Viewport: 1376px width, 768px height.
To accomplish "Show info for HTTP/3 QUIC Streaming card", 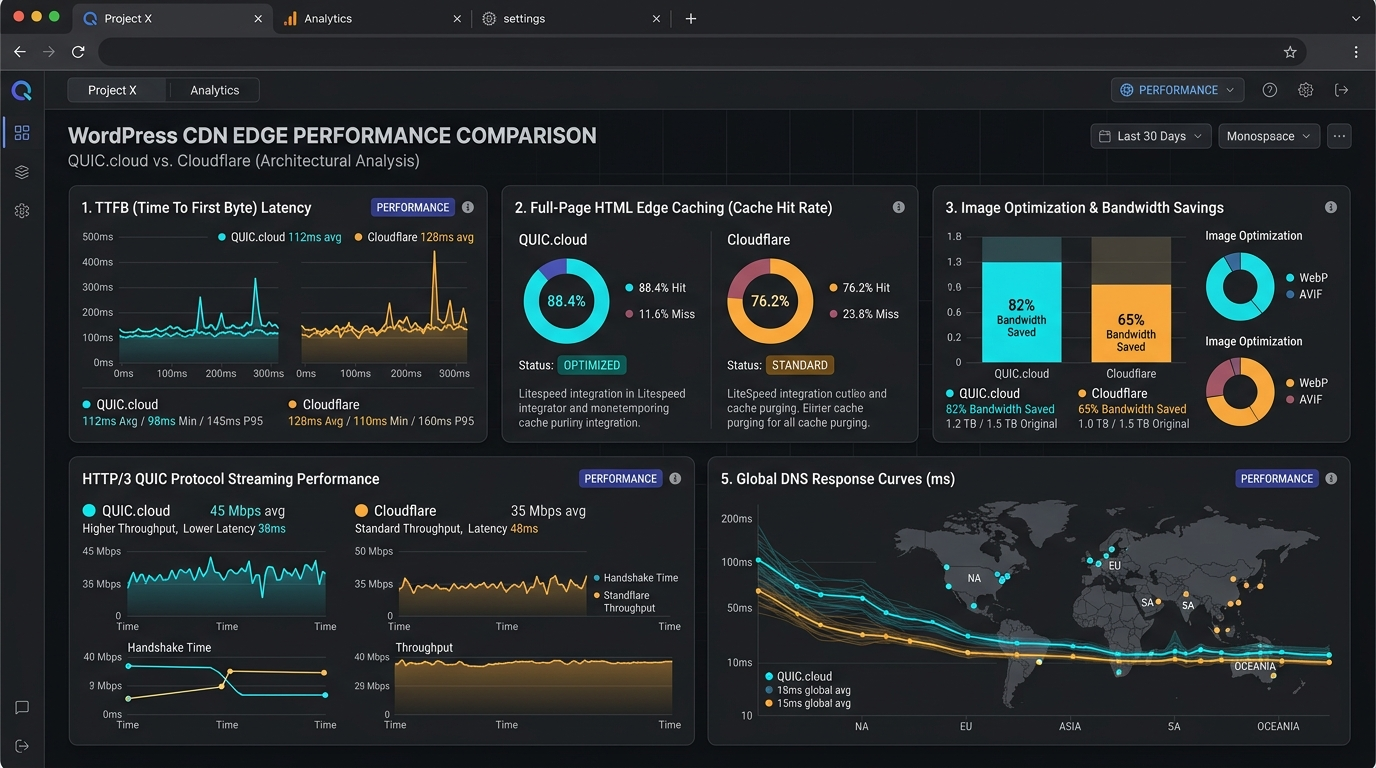I will click(675, 478).
